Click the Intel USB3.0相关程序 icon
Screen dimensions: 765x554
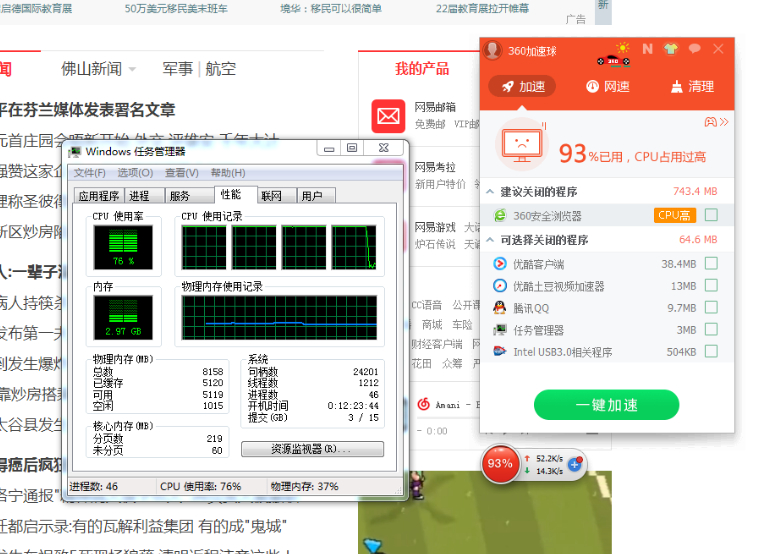[x=500, y=351]
